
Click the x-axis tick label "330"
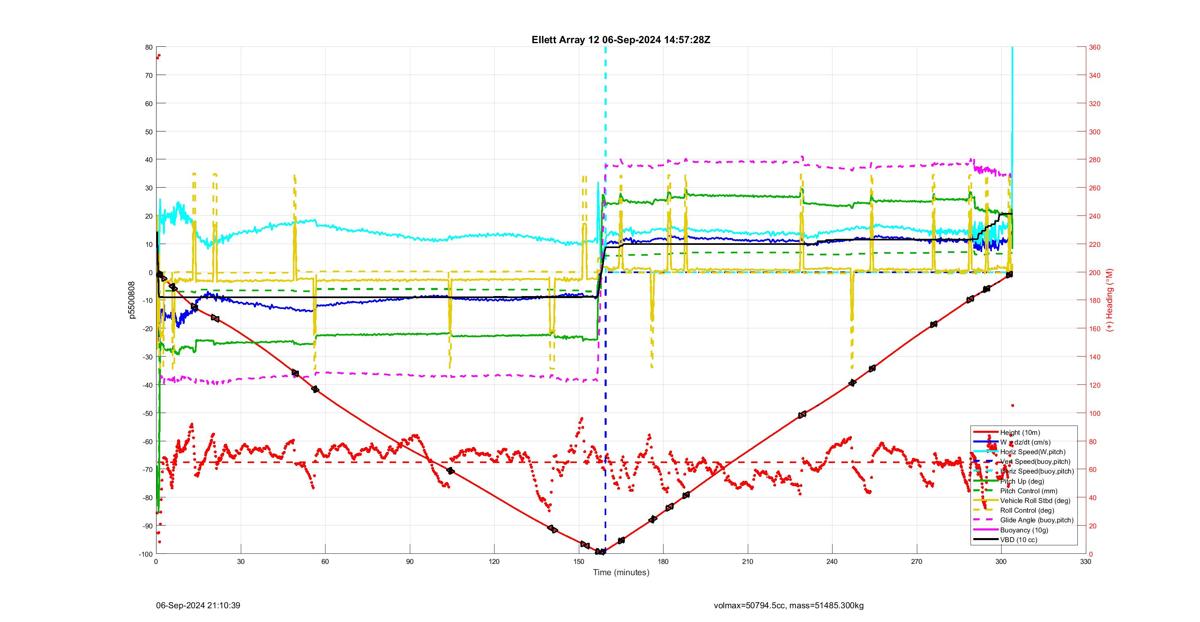pyautogui.click(x=1085, y=563)
